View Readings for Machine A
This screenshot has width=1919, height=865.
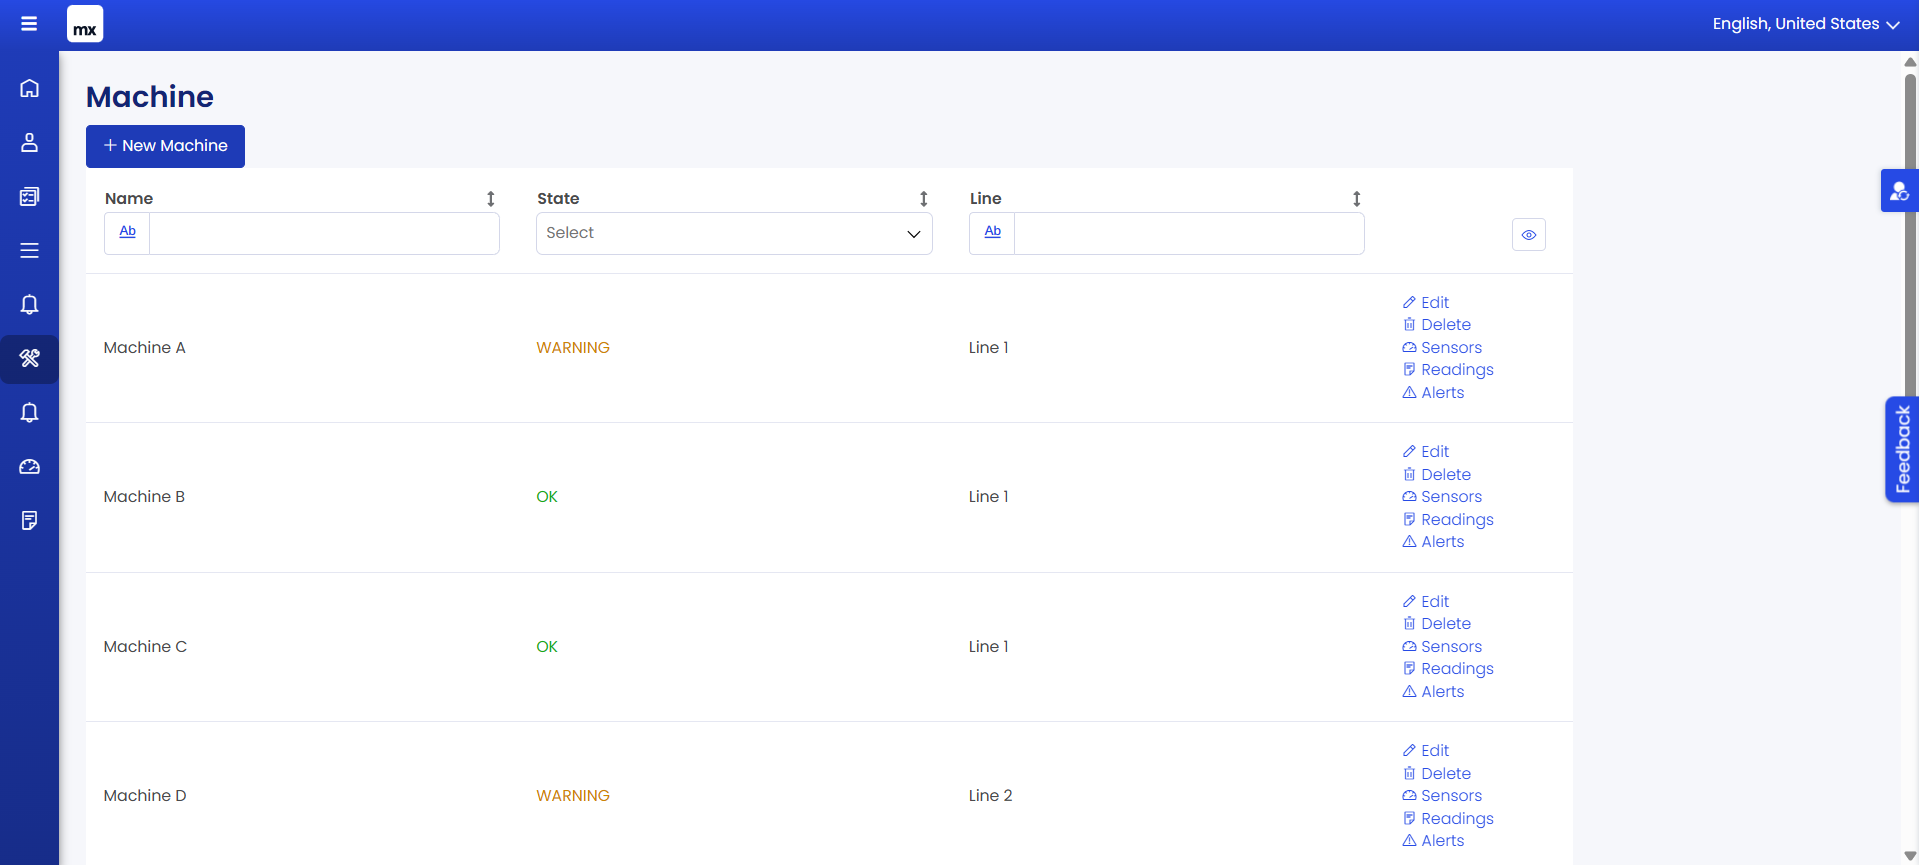[x=1448, y=370]
